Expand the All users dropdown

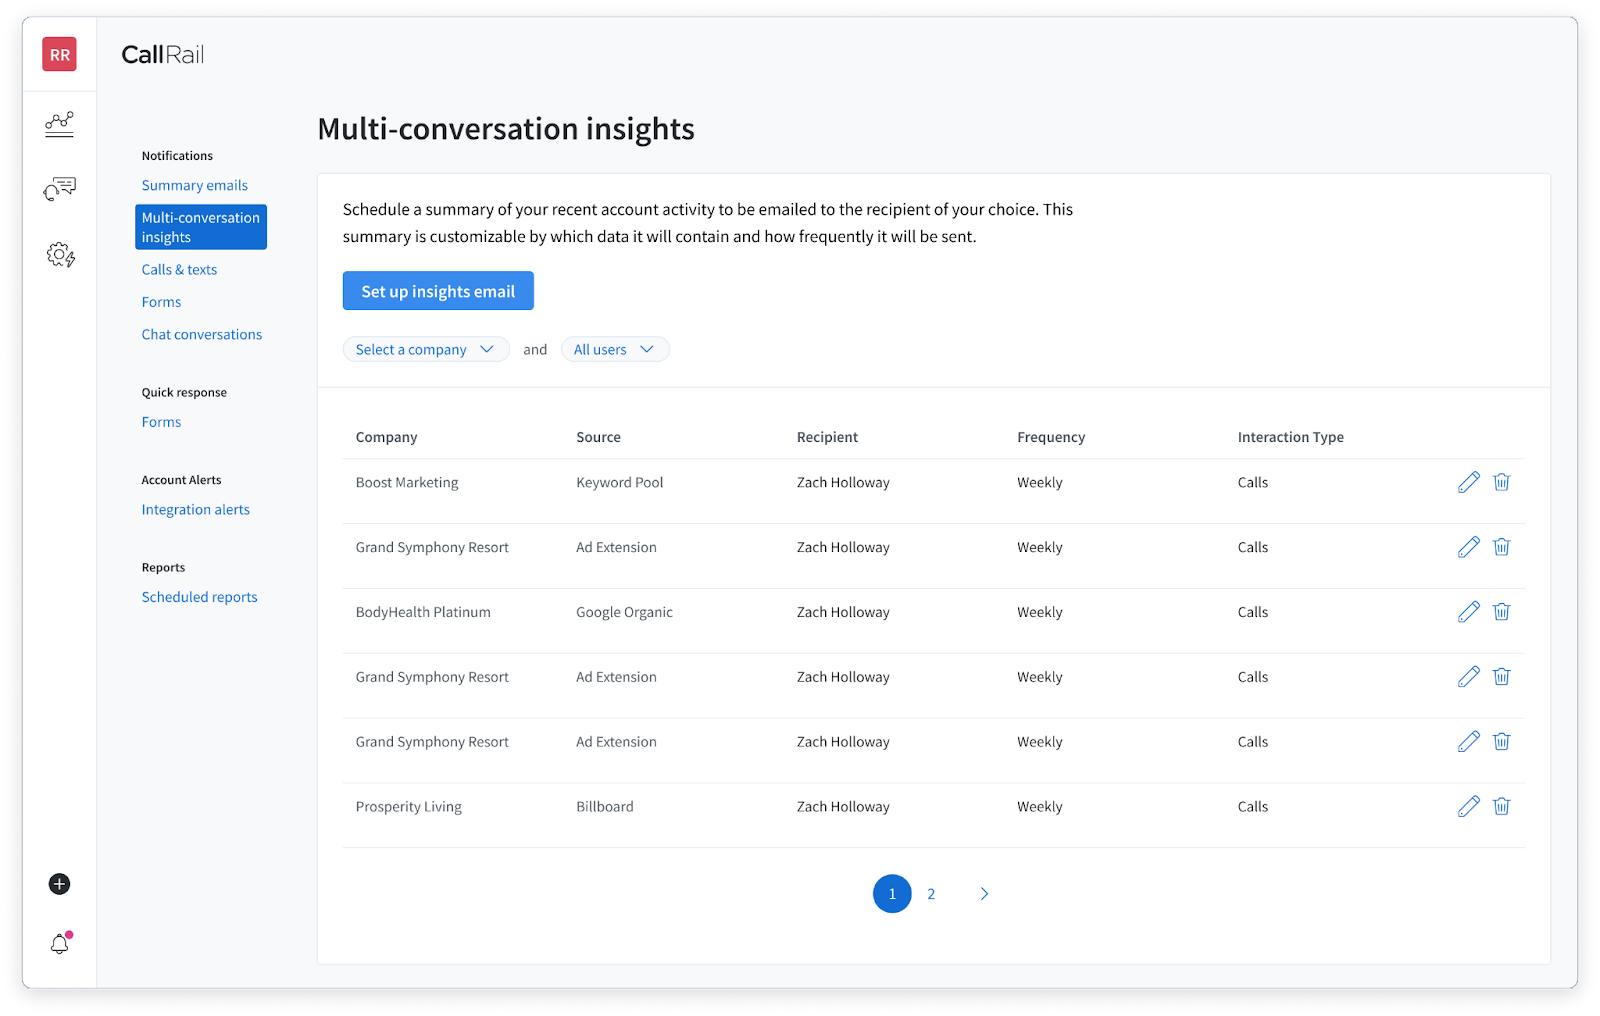tap(615, 349)
